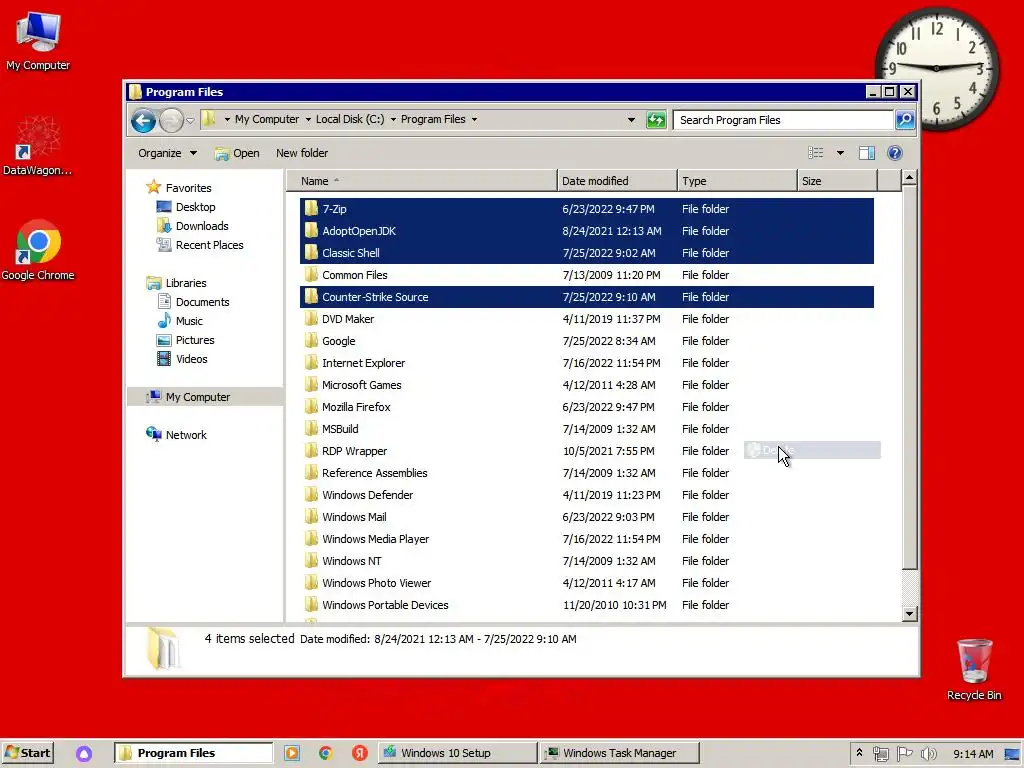Select the Internet Explorer folder

coord(586,362)
